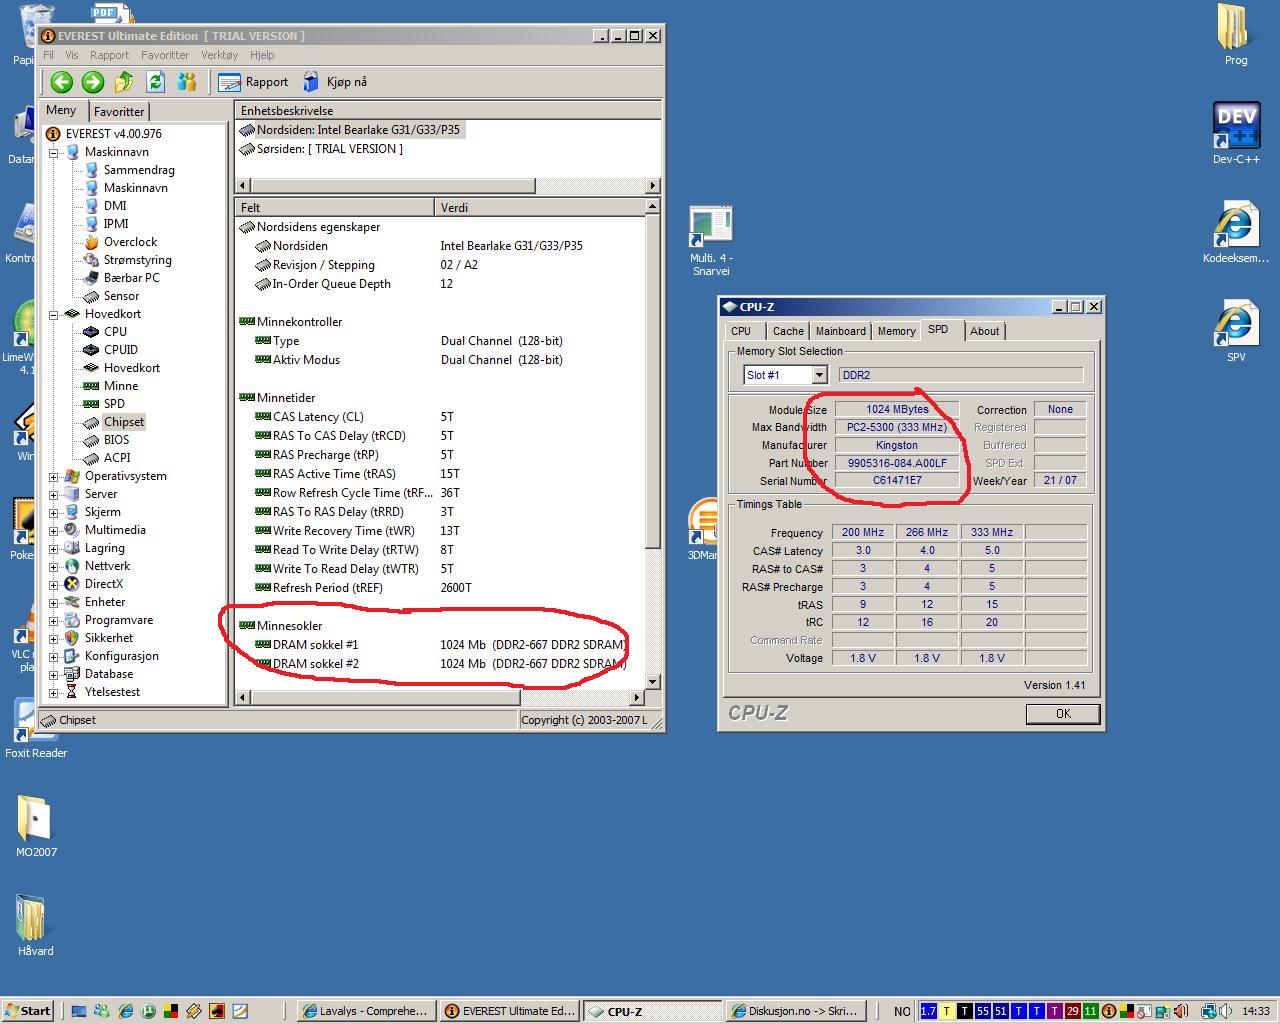1280x1024 pixels.
Task: Open the Verktøy menu
Action: (x=220, y=55)
